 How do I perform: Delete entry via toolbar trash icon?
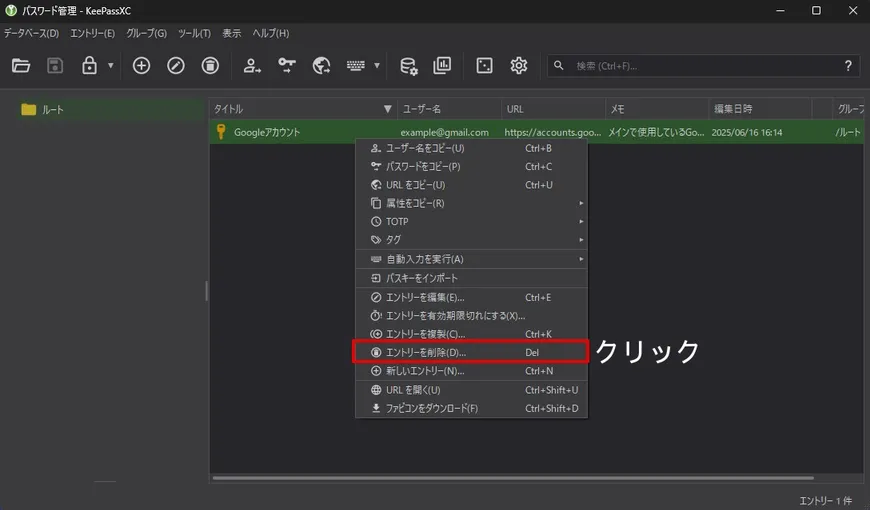click(x=210, y=65)
